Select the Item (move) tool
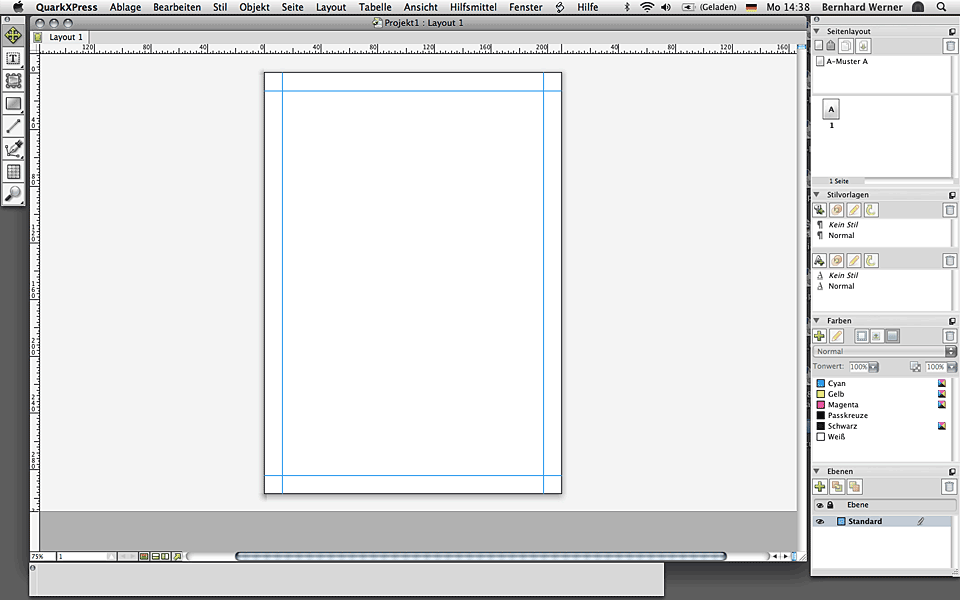This screenshot has height=600, width=960. 13,36
